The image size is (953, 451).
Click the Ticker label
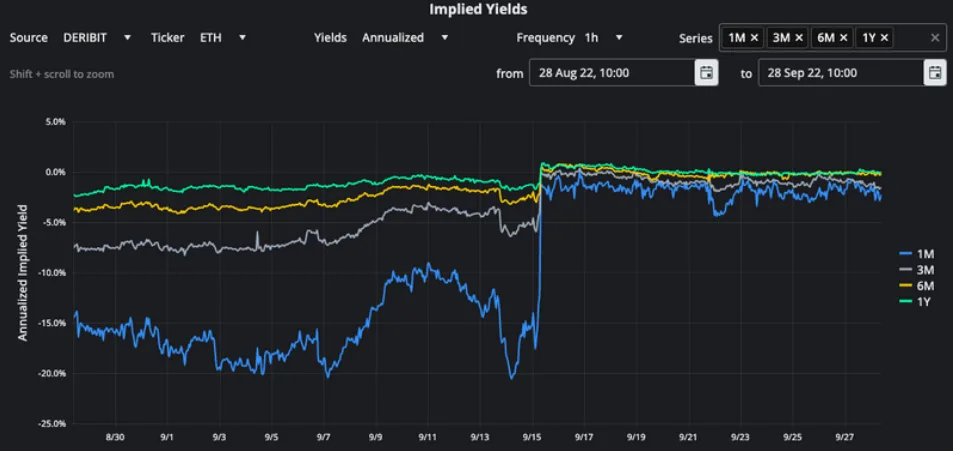168,38
